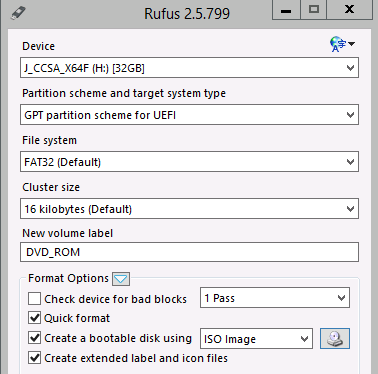Maximize the Rufus window
The image size is (378, 374).
(x=314, y=10)
